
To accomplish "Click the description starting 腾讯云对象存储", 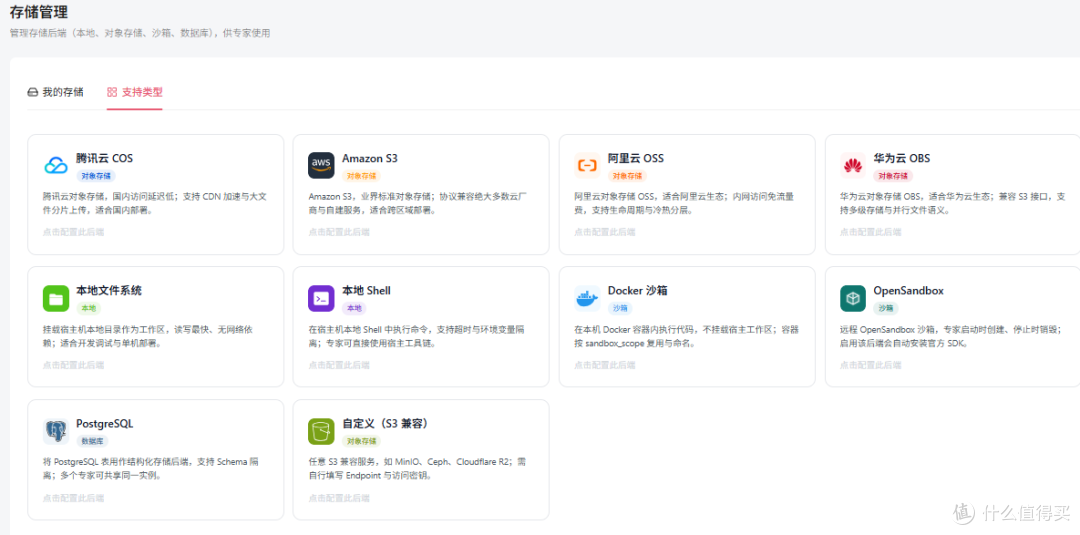I will [154, 203].
